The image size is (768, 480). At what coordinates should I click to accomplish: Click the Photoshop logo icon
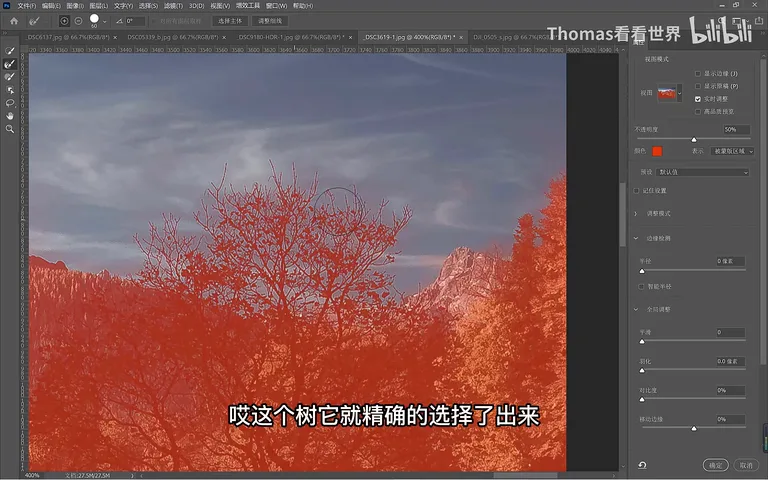click(6, 6)
